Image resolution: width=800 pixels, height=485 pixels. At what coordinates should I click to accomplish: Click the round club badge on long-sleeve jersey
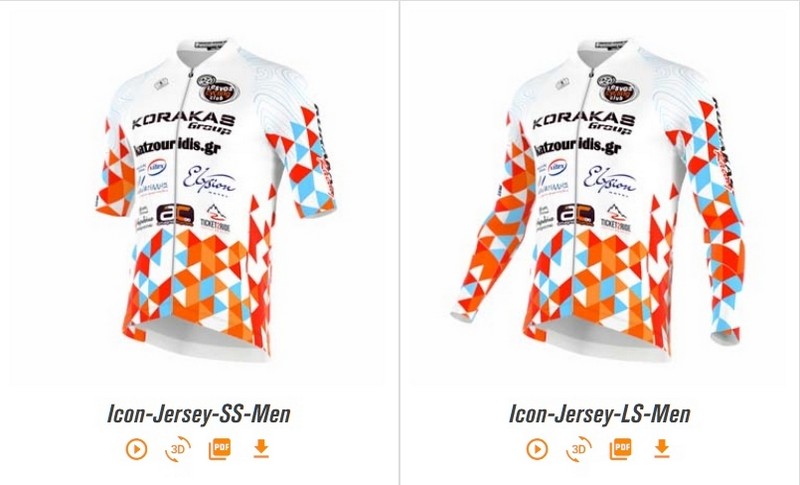pos(618,88)
